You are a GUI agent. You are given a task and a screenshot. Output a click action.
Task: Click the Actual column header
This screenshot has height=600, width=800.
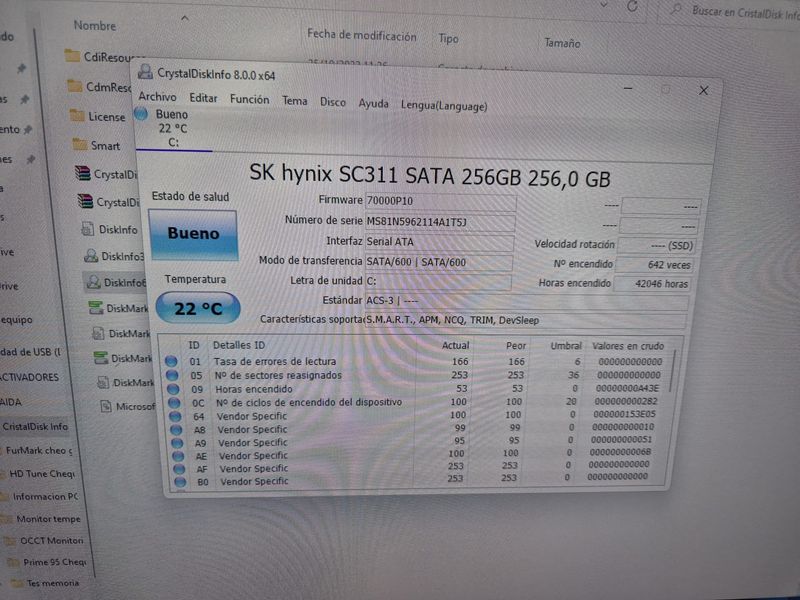(456, 345)
